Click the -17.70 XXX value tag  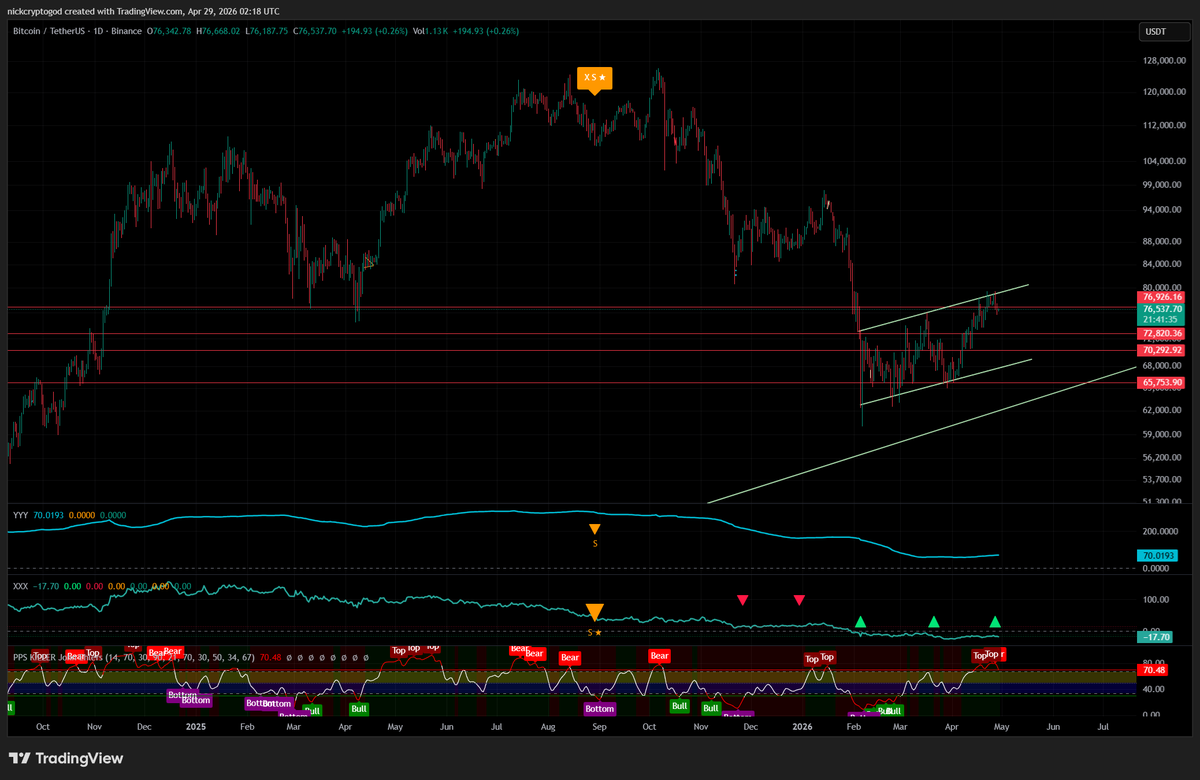[1155, 636]
